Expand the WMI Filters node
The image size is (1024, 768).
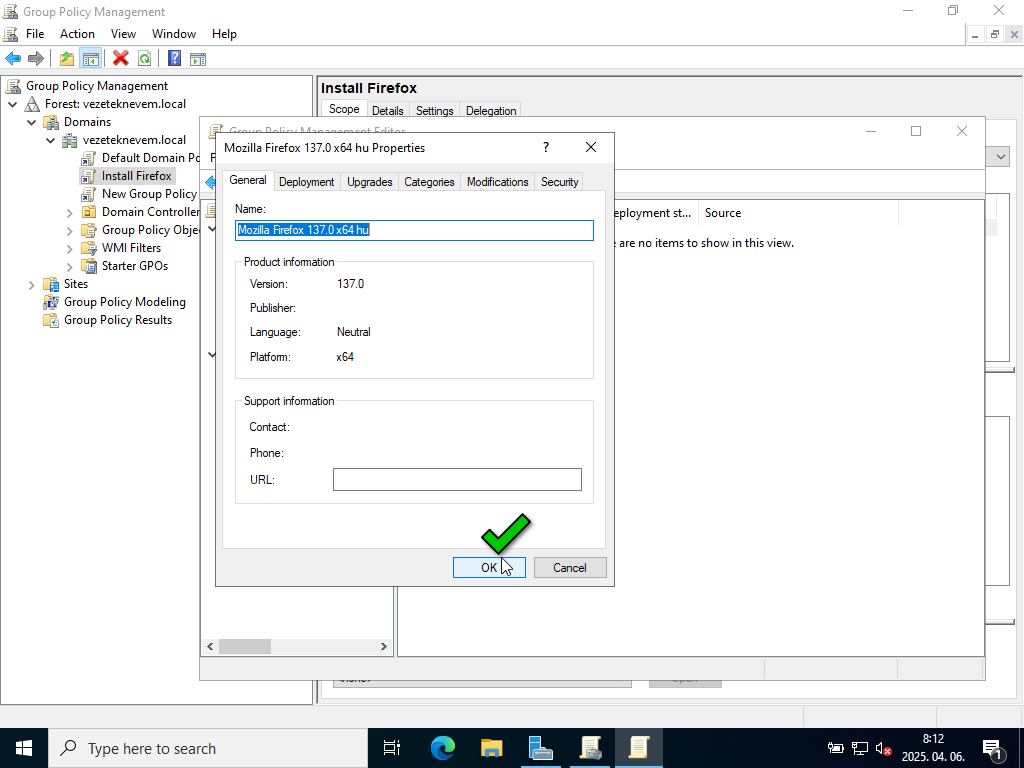coord(70,248)
